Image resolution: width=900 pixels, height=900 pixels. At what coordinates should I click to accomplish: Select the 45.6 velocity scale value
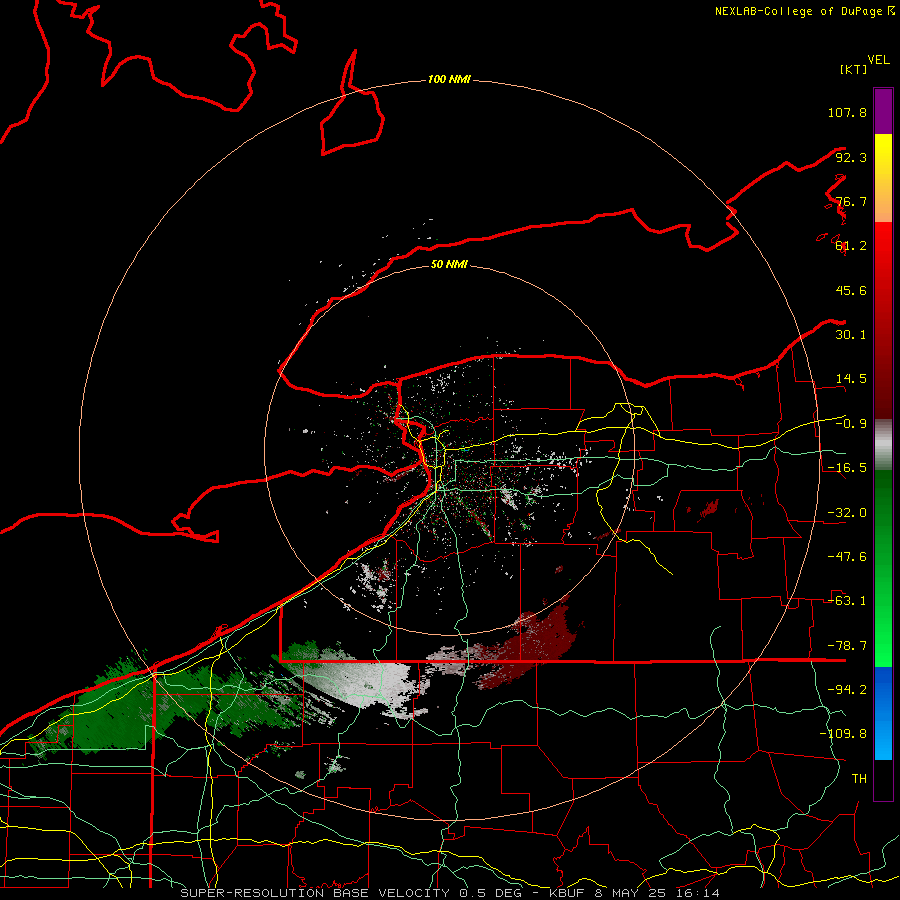851,290
